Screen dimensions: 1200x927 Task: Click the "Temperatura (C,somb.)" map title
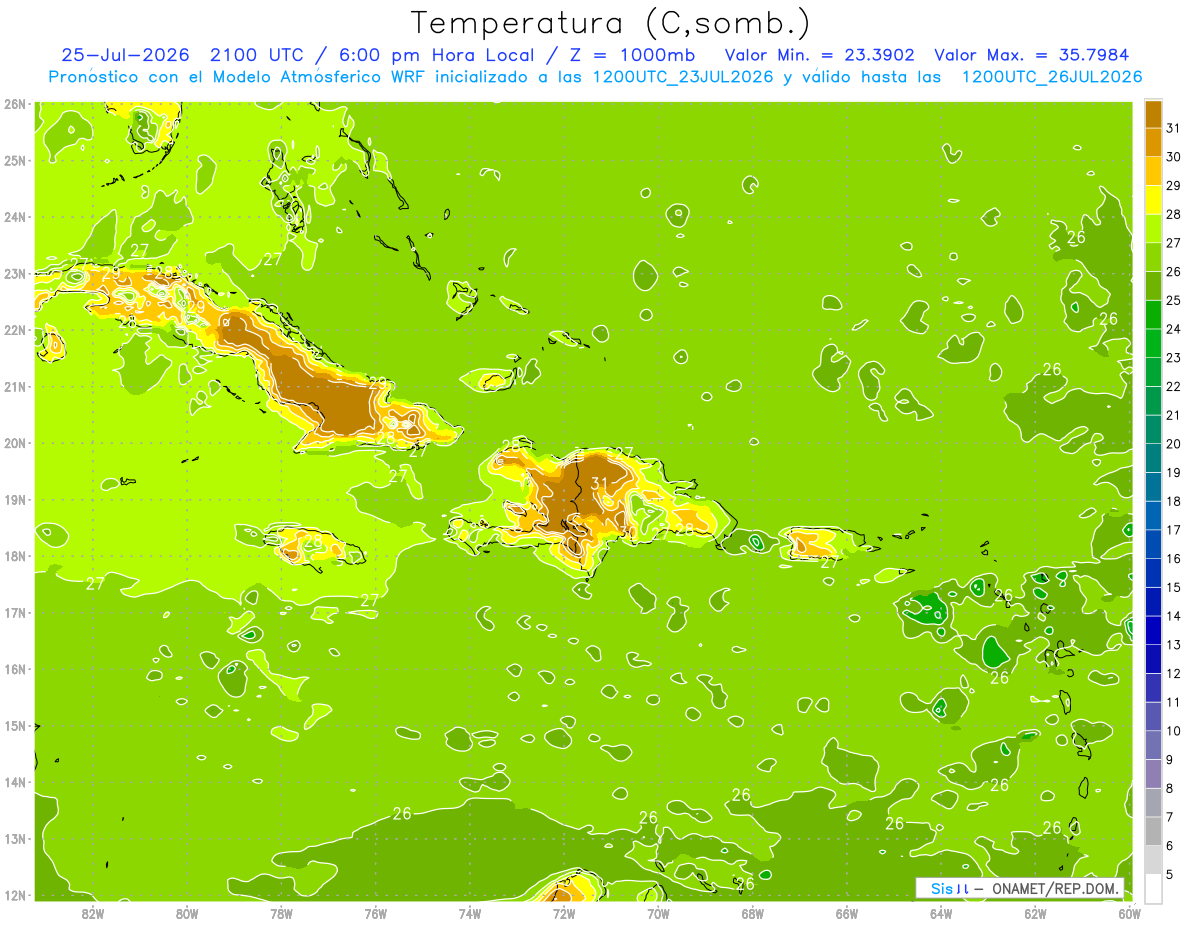point(611,22)
